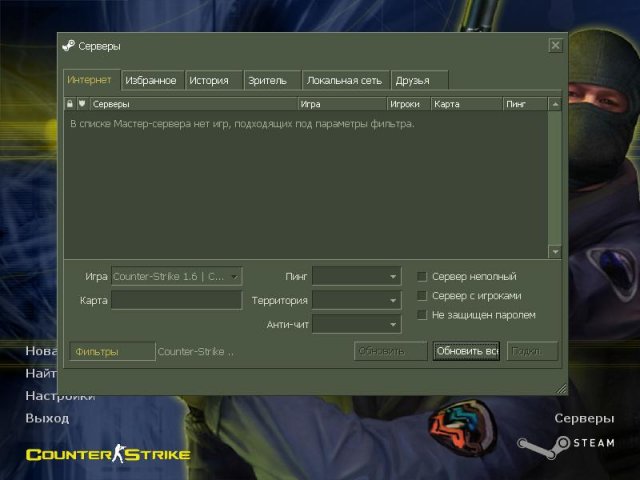Viewport: 640px width, 480px height.
Task: Expand the Анти-чит filter dropdown
Action: [x=356, y=324]
